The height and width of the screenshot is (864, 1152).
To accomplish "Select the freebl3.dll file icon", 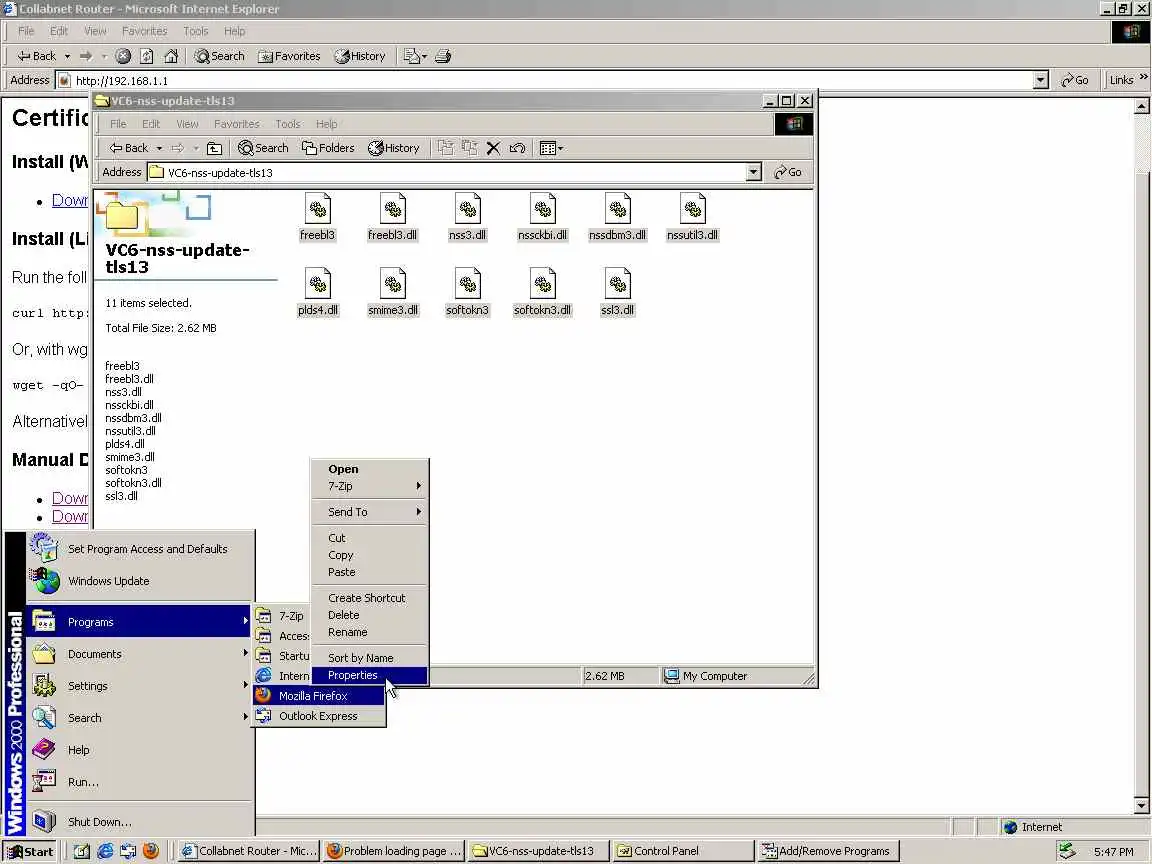I will 392,209.
